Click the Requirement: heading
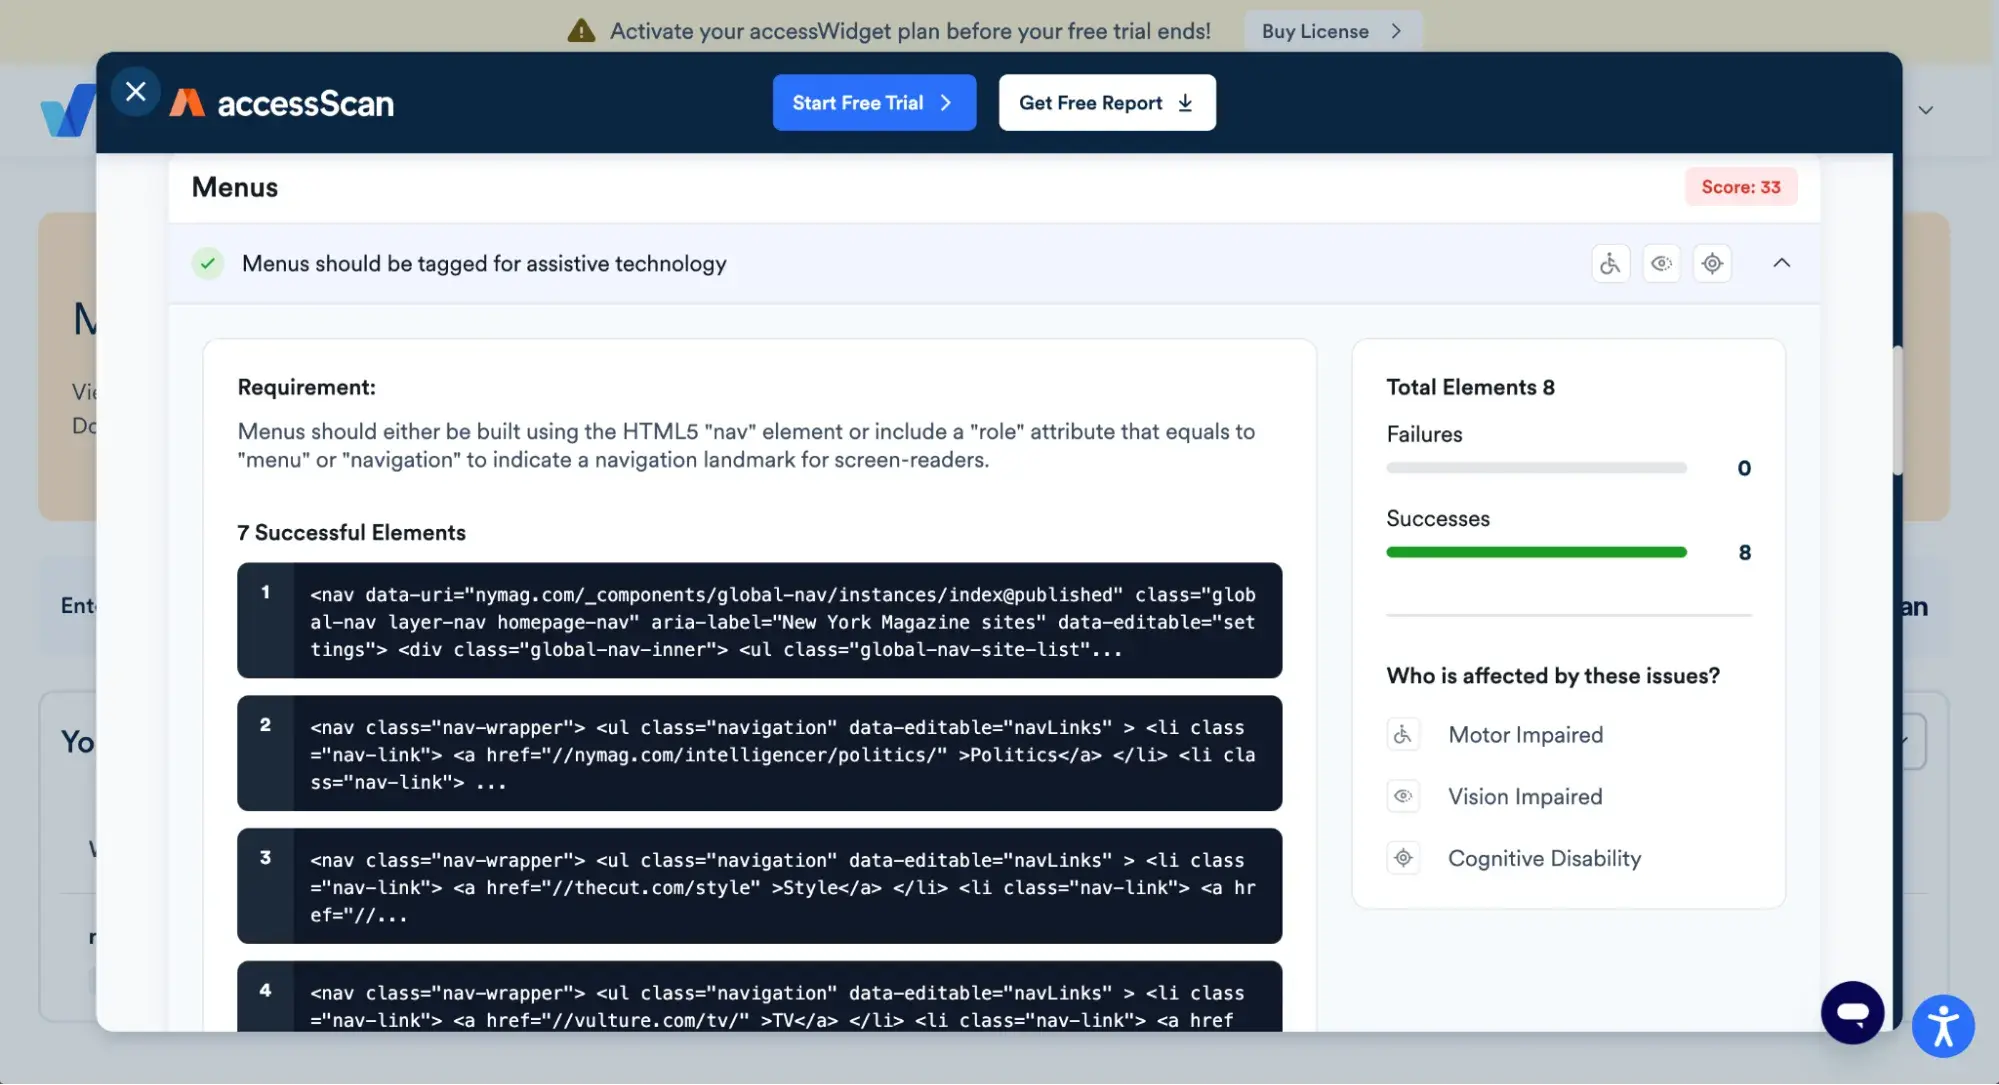The image size is (1999, 1085). (x=306, y=387)
